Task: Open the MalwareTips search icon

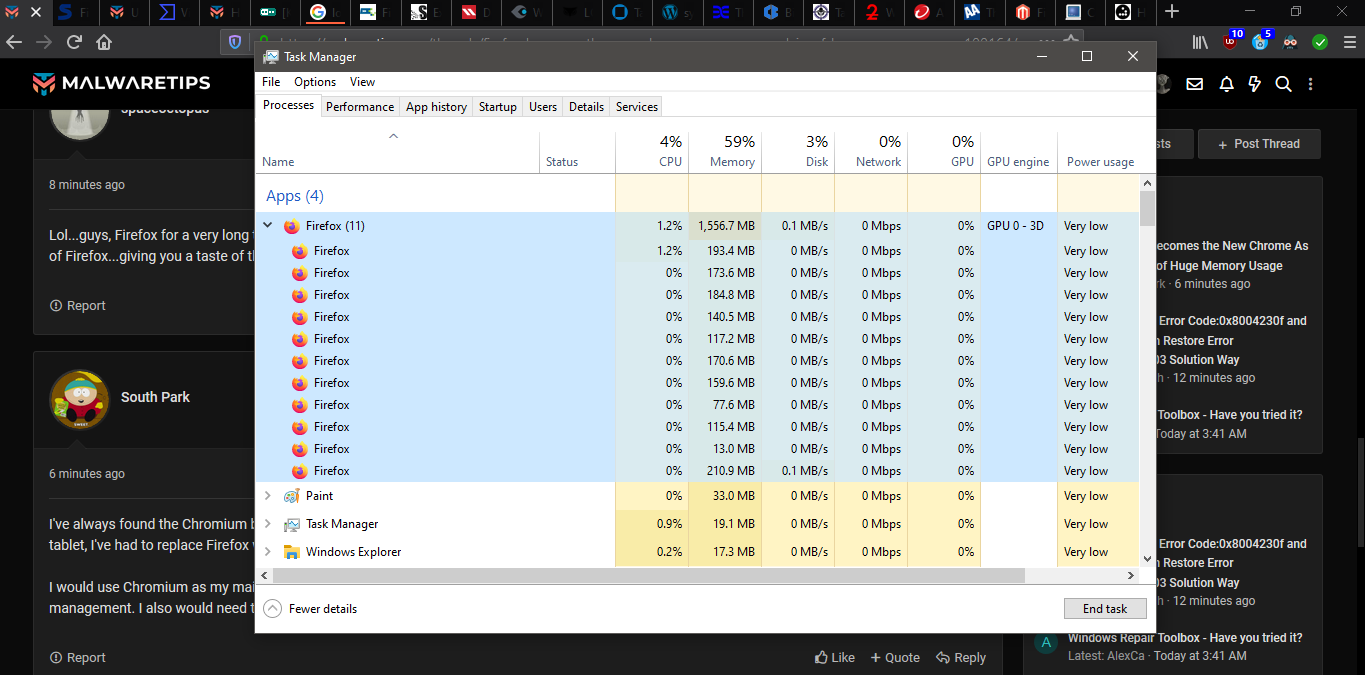Action: tap(1284, 84)
